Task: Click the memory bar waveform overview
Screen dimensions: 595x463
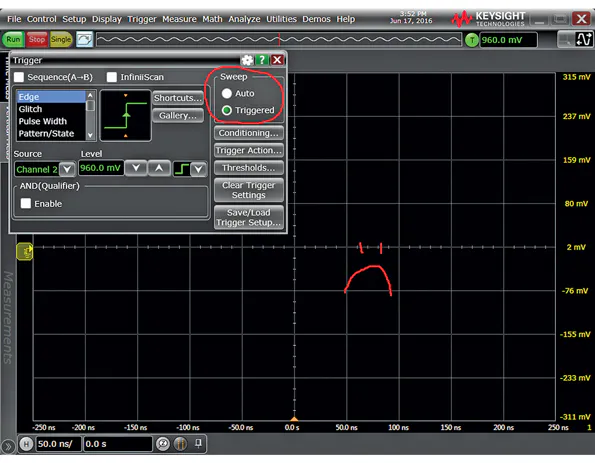Action: click(279, 39)
